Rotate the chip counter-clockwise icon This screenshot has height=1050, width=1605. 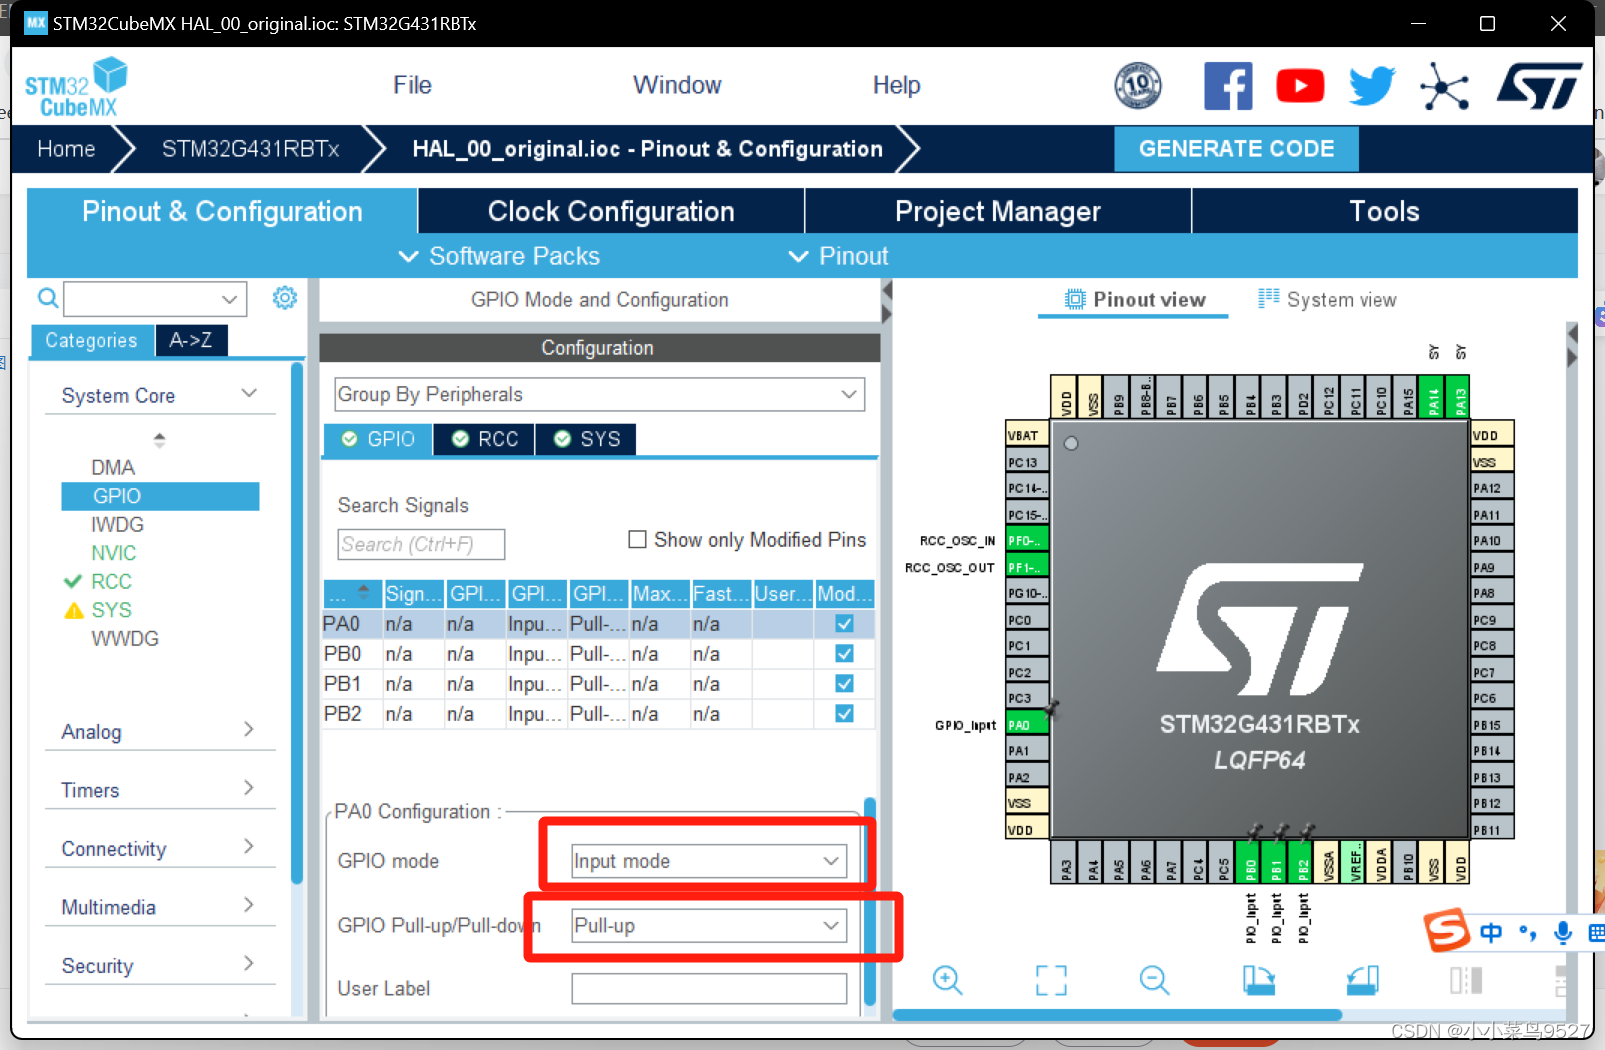(1362, 980)
